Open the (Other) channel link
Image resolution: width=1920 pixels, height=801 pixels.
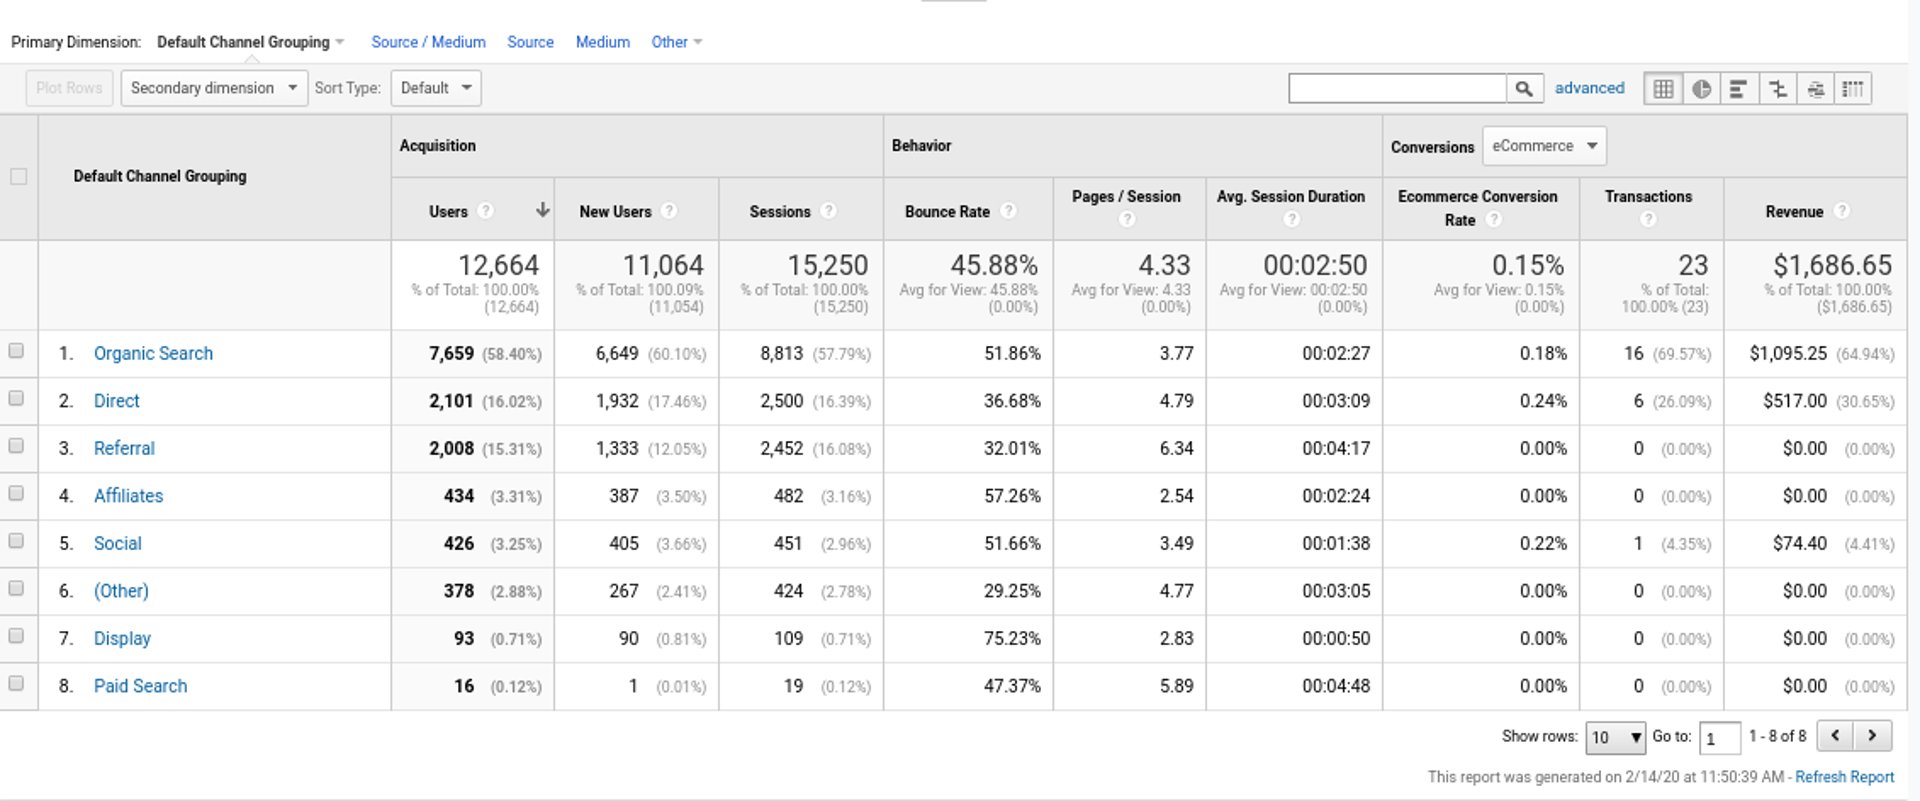(121, 591)
